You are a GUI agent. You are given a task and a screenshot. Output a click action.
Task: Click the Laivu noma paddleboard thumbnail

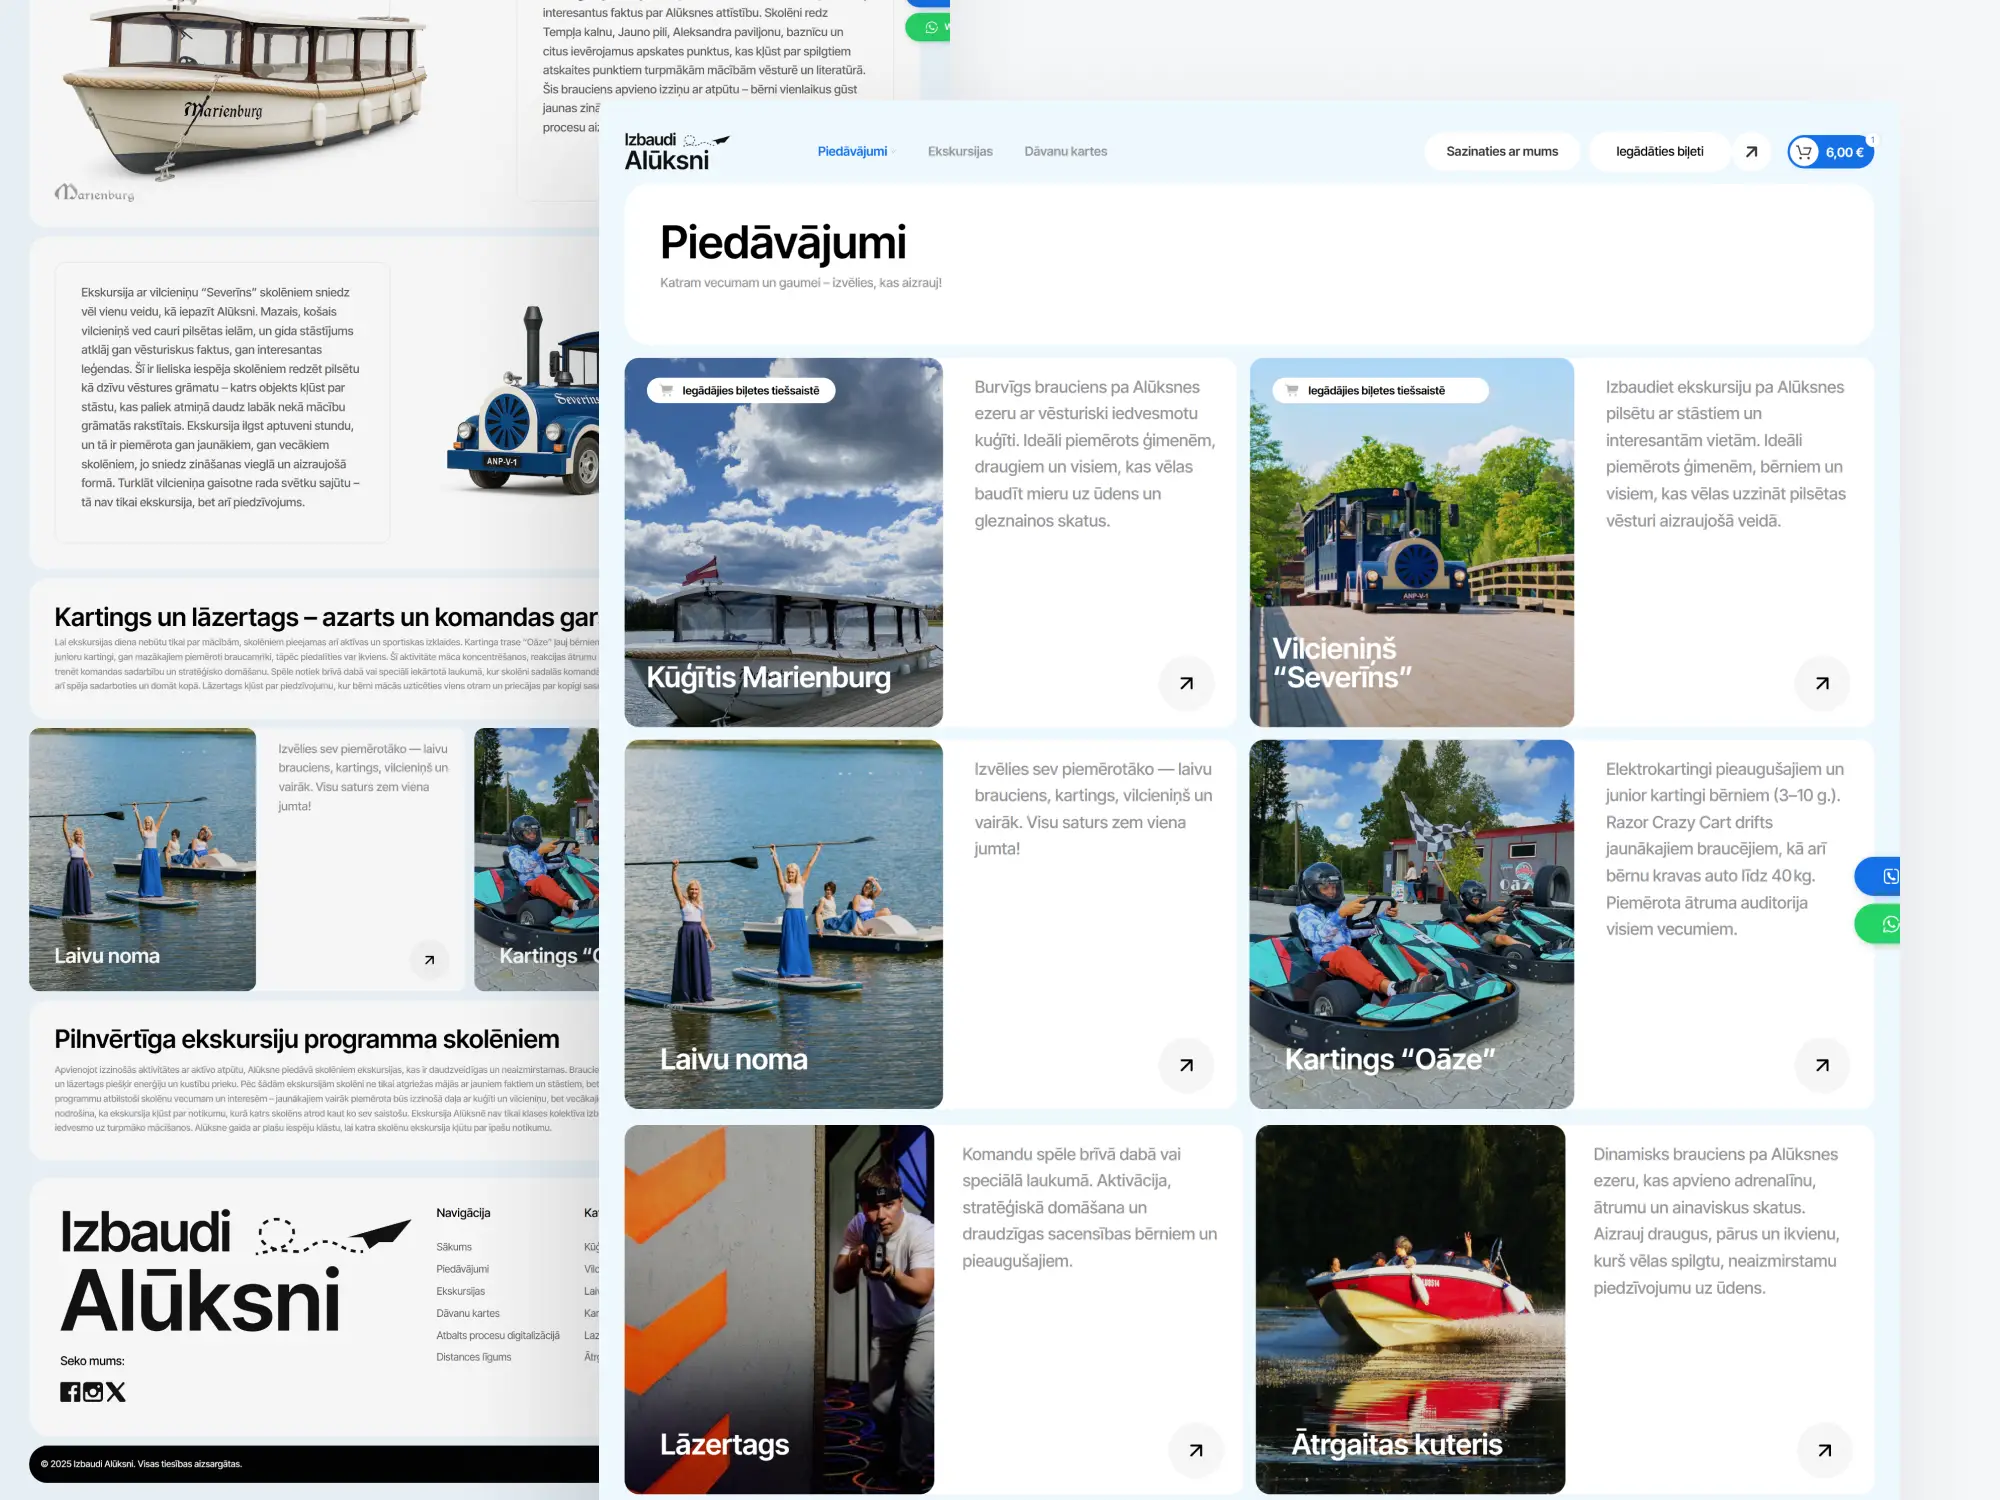(142, 860)
